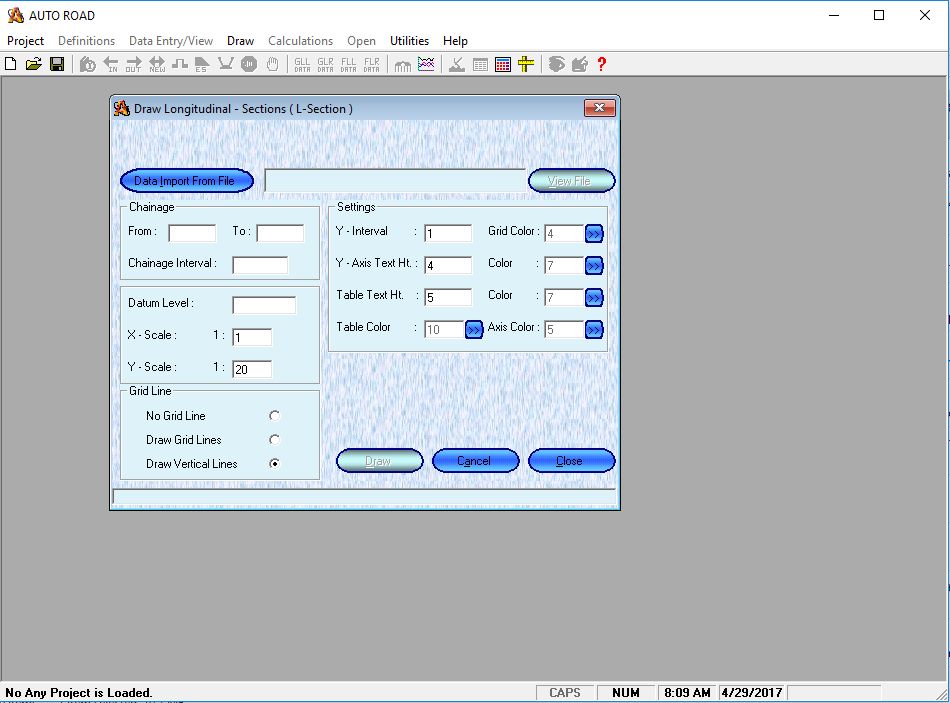The width and height of the screenshot is (950, 703).
Task: Select the Draw Grid Lines radio button
Action: coord(274,439)
